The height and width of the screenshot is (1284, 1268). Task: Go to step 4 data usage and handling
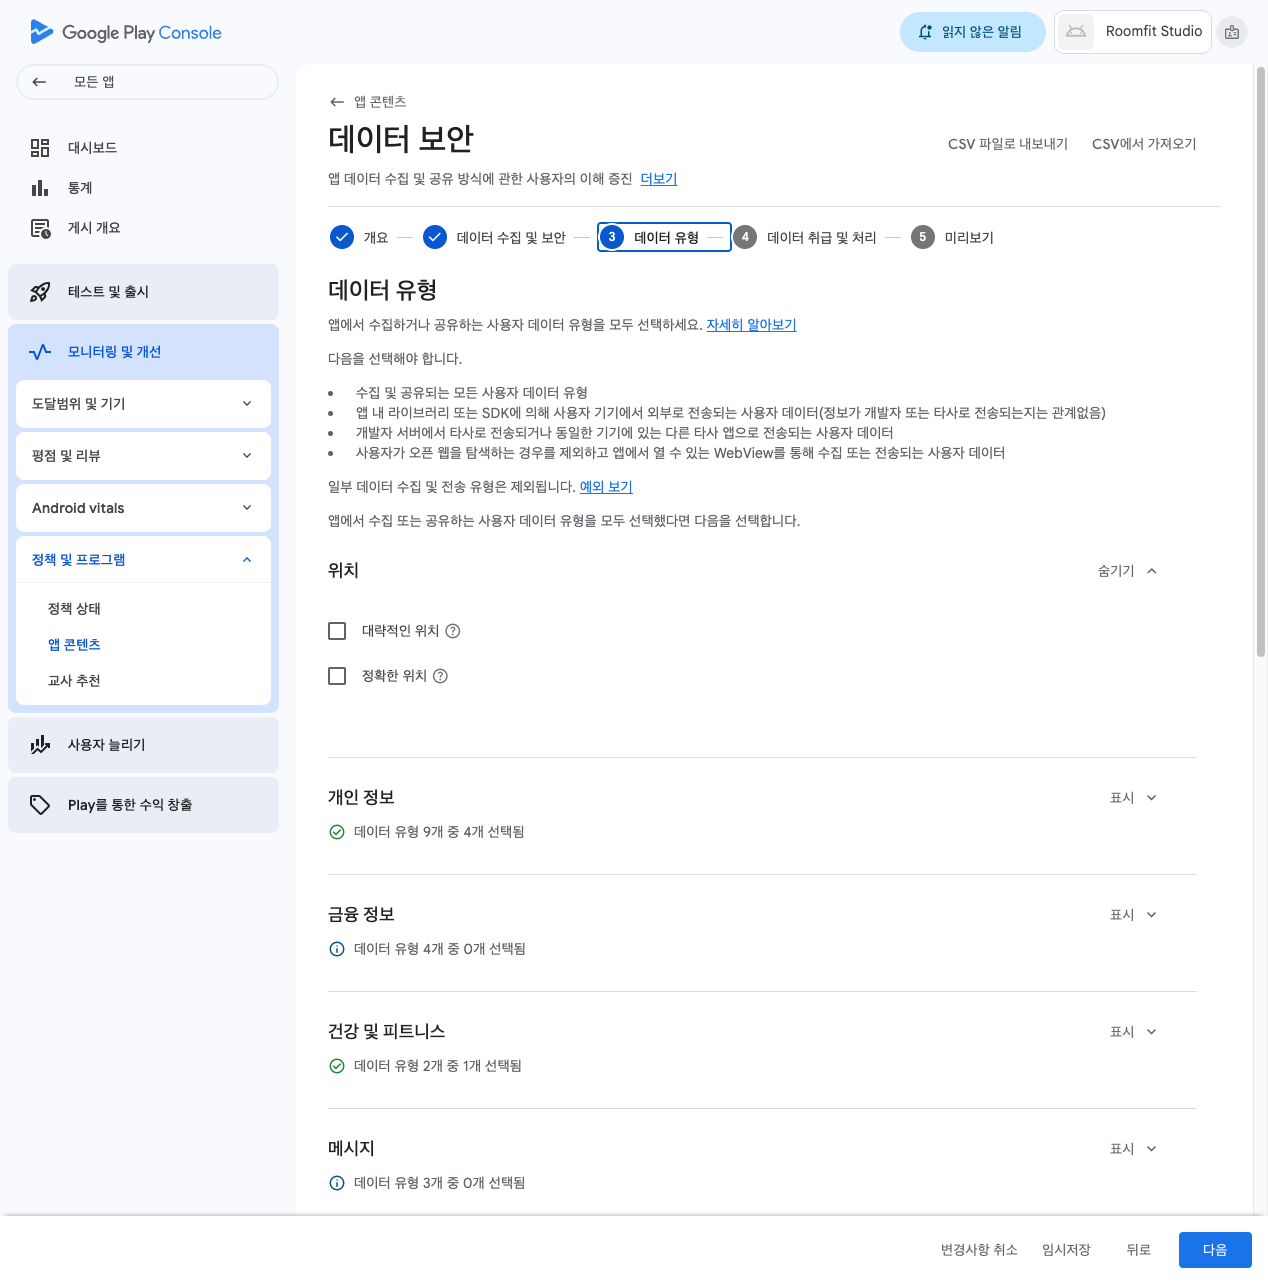tap(805, 238)
